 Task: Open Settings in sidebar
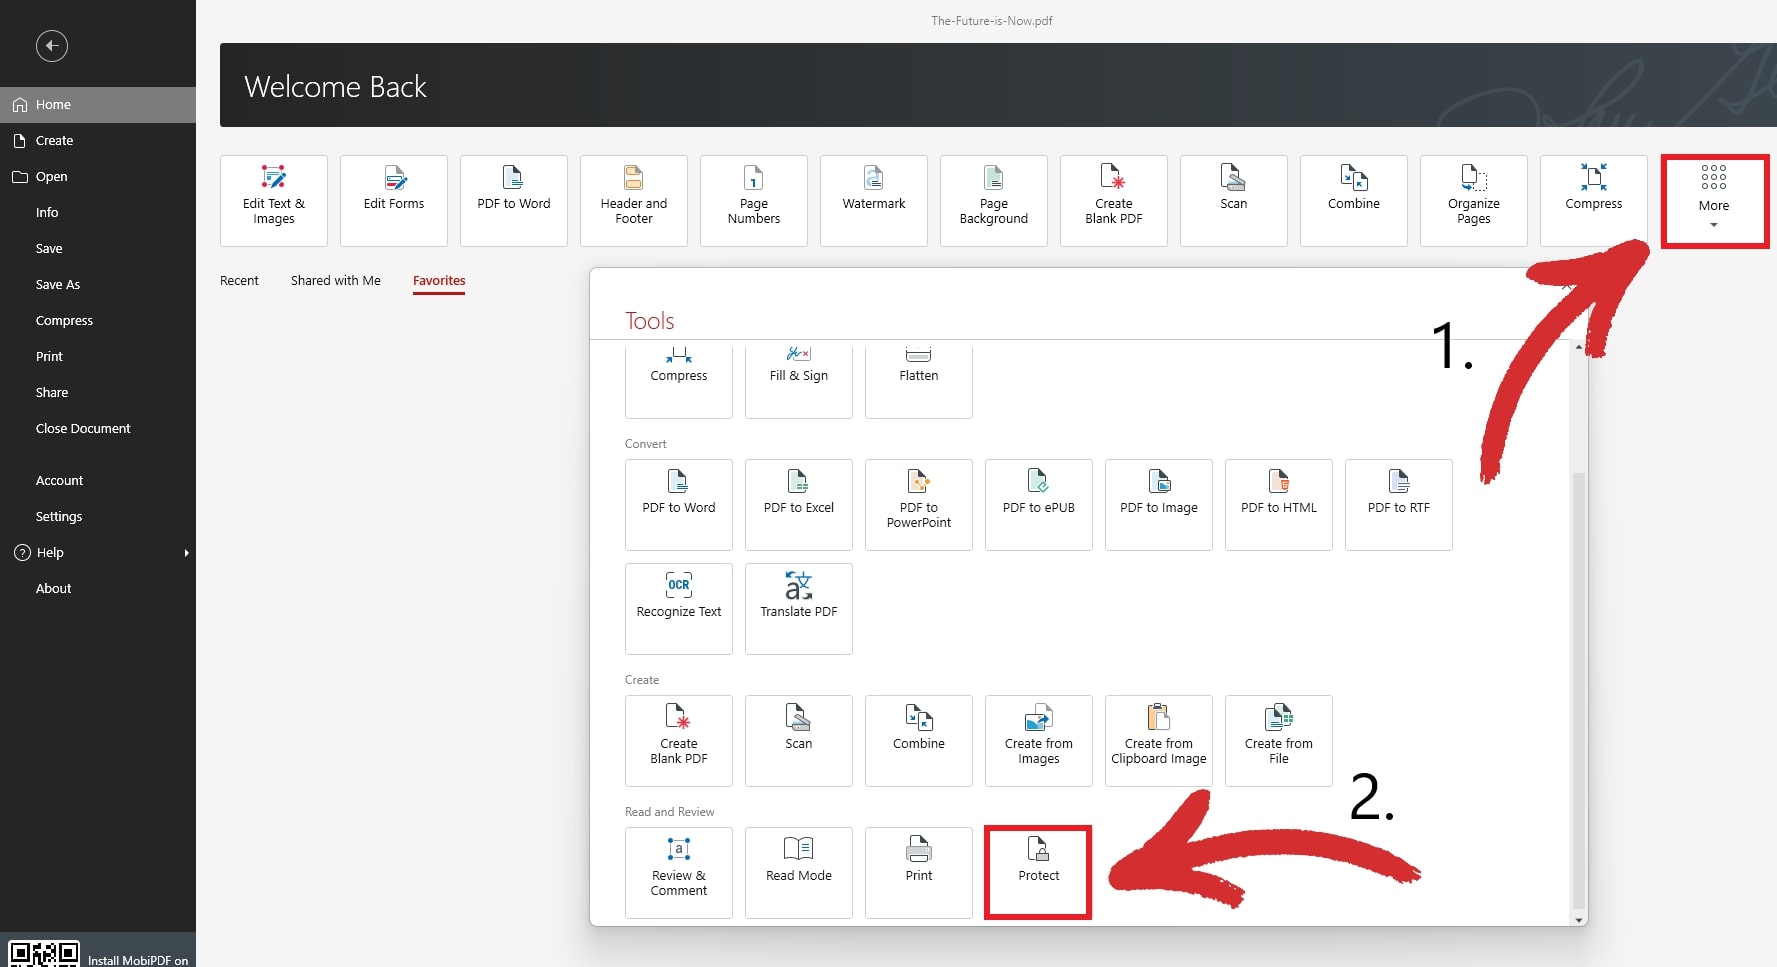98,517
